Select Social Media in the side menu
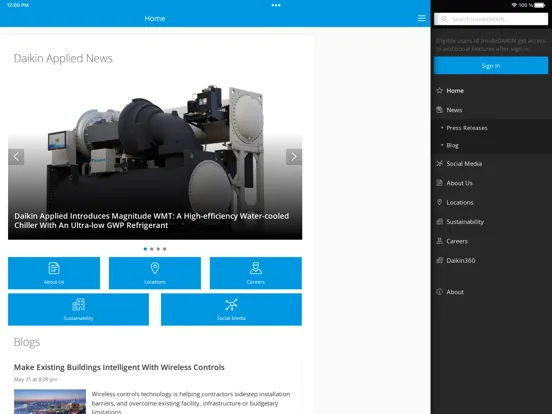Viewport: 552px width, 414px height. pyautogui.click(x=464, y=163)
